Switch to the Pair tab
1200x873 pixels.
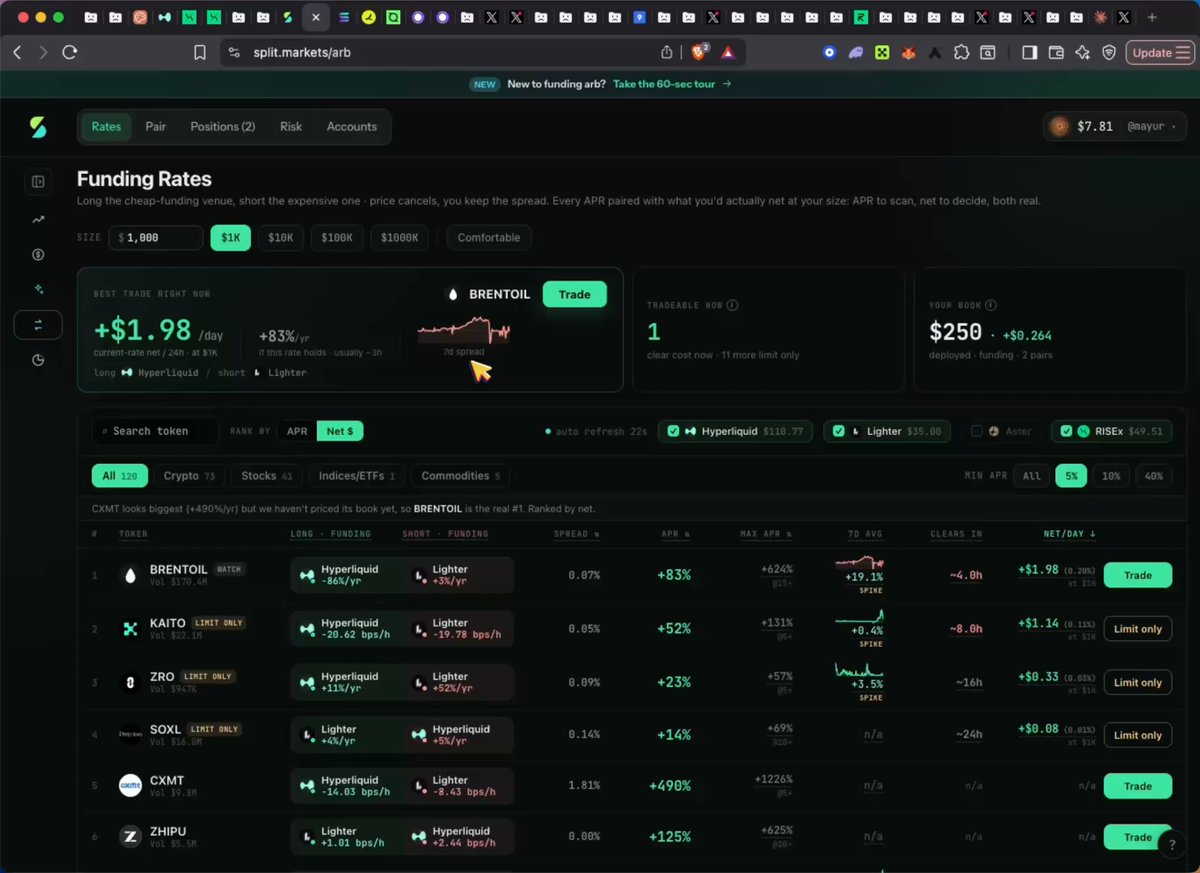click(155, 127)
